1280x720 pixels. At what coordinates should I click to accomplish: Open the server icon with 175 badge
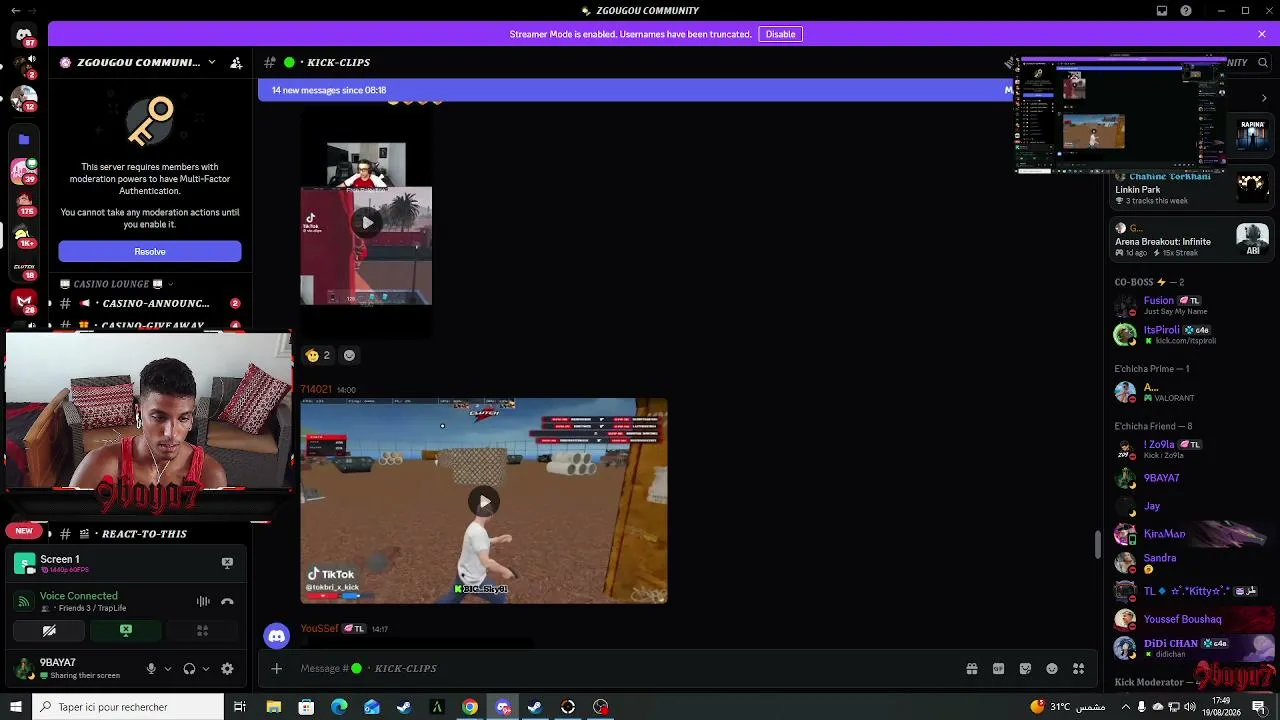pos(24,204)
